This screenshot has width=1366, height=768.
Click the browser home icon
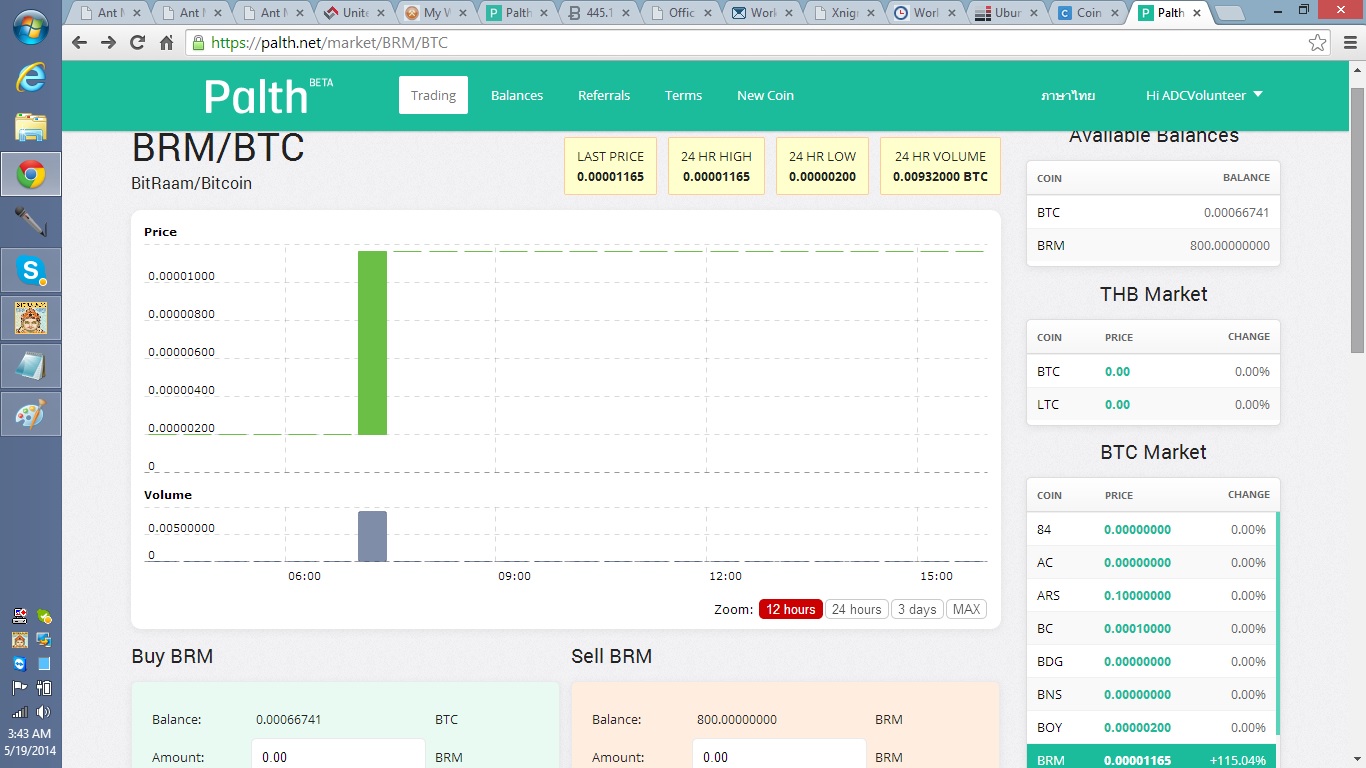[166, 43]
